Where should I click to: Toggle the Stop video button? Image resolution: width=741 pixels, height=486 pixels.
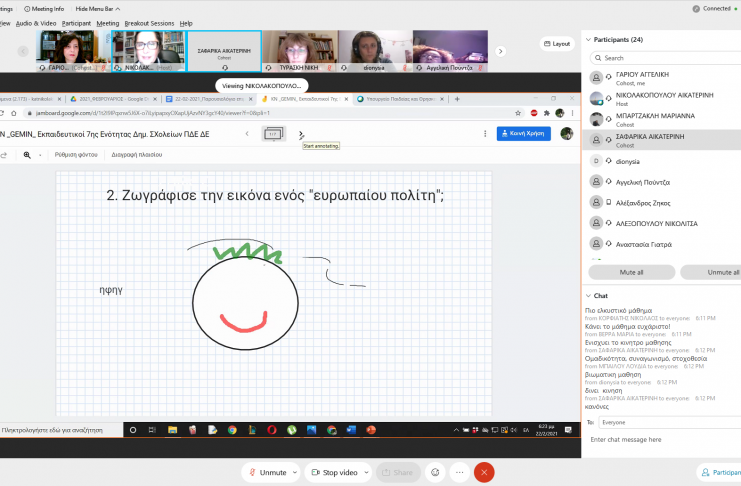[333, 472]
